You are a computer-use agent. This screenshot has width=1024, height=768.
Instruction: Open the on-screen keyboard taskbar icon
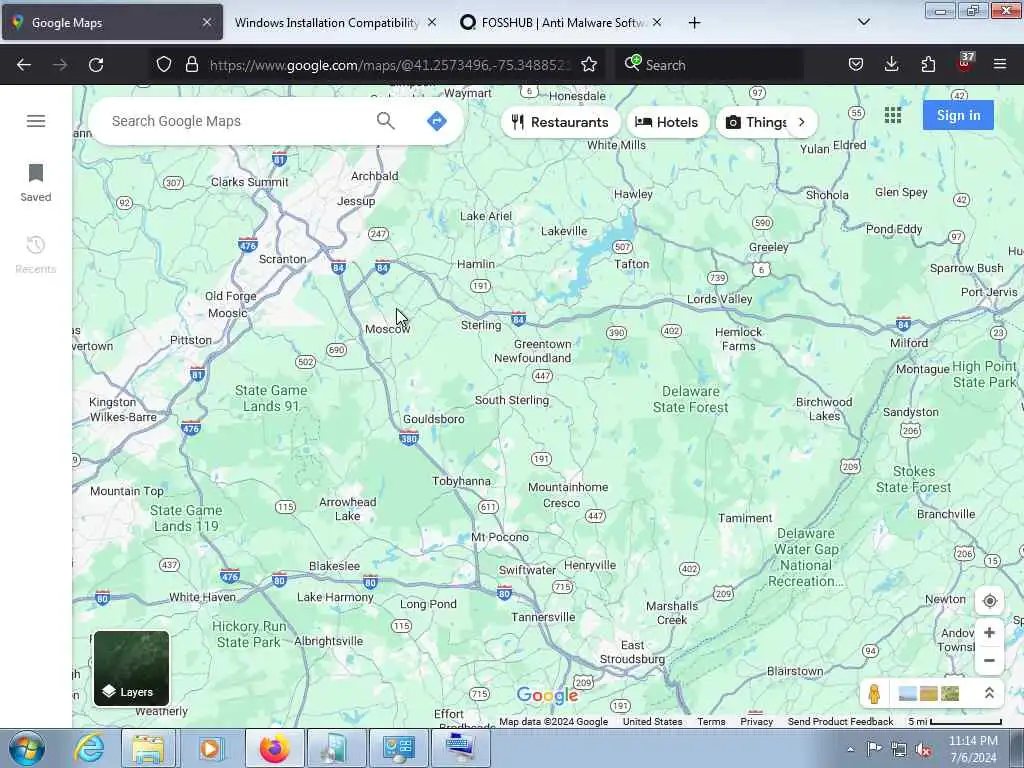(x=460, y=748)
